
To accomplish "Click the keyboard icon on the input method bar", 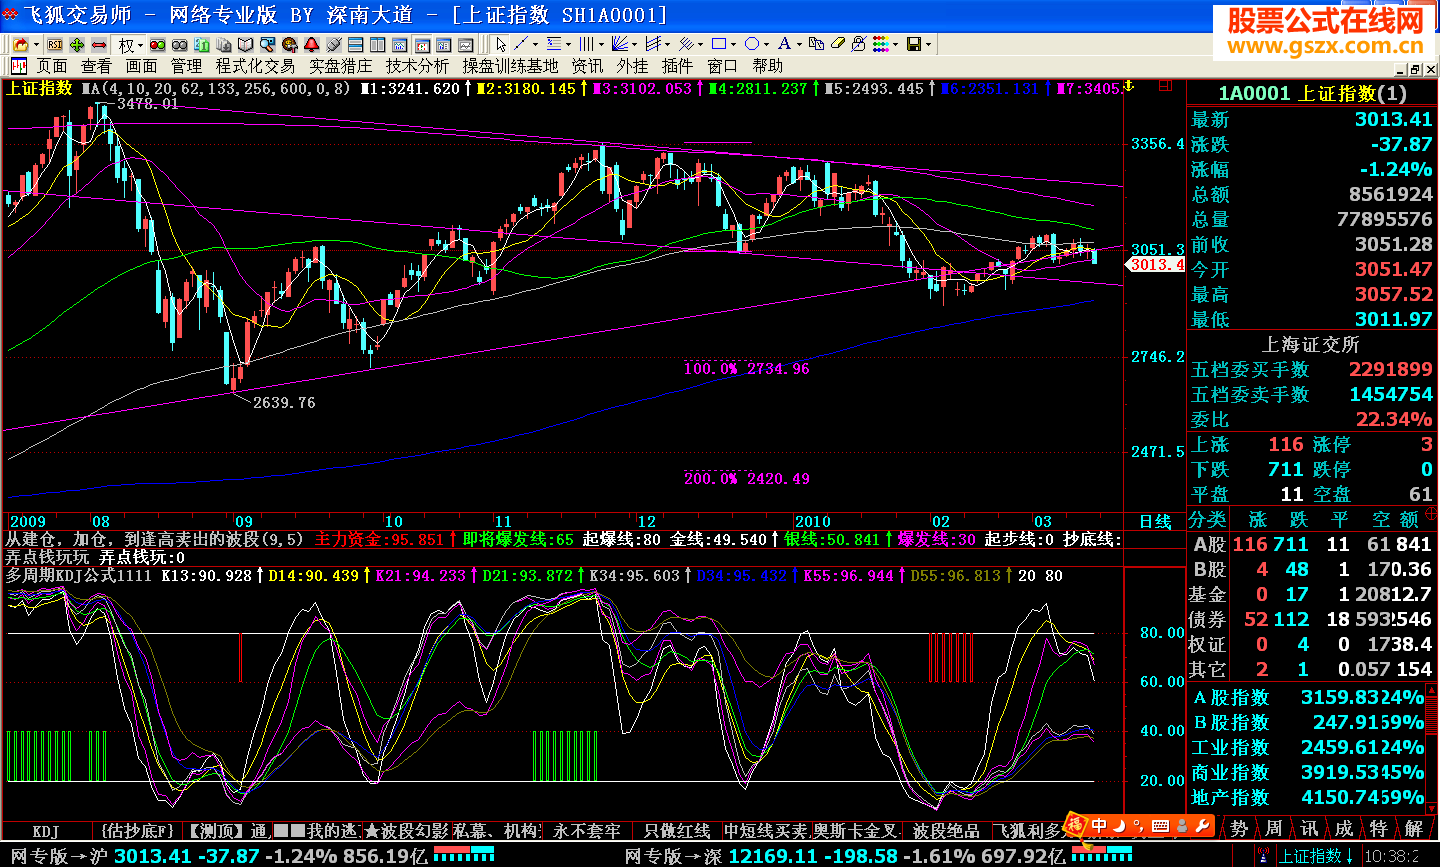I will coord(1160,826).
